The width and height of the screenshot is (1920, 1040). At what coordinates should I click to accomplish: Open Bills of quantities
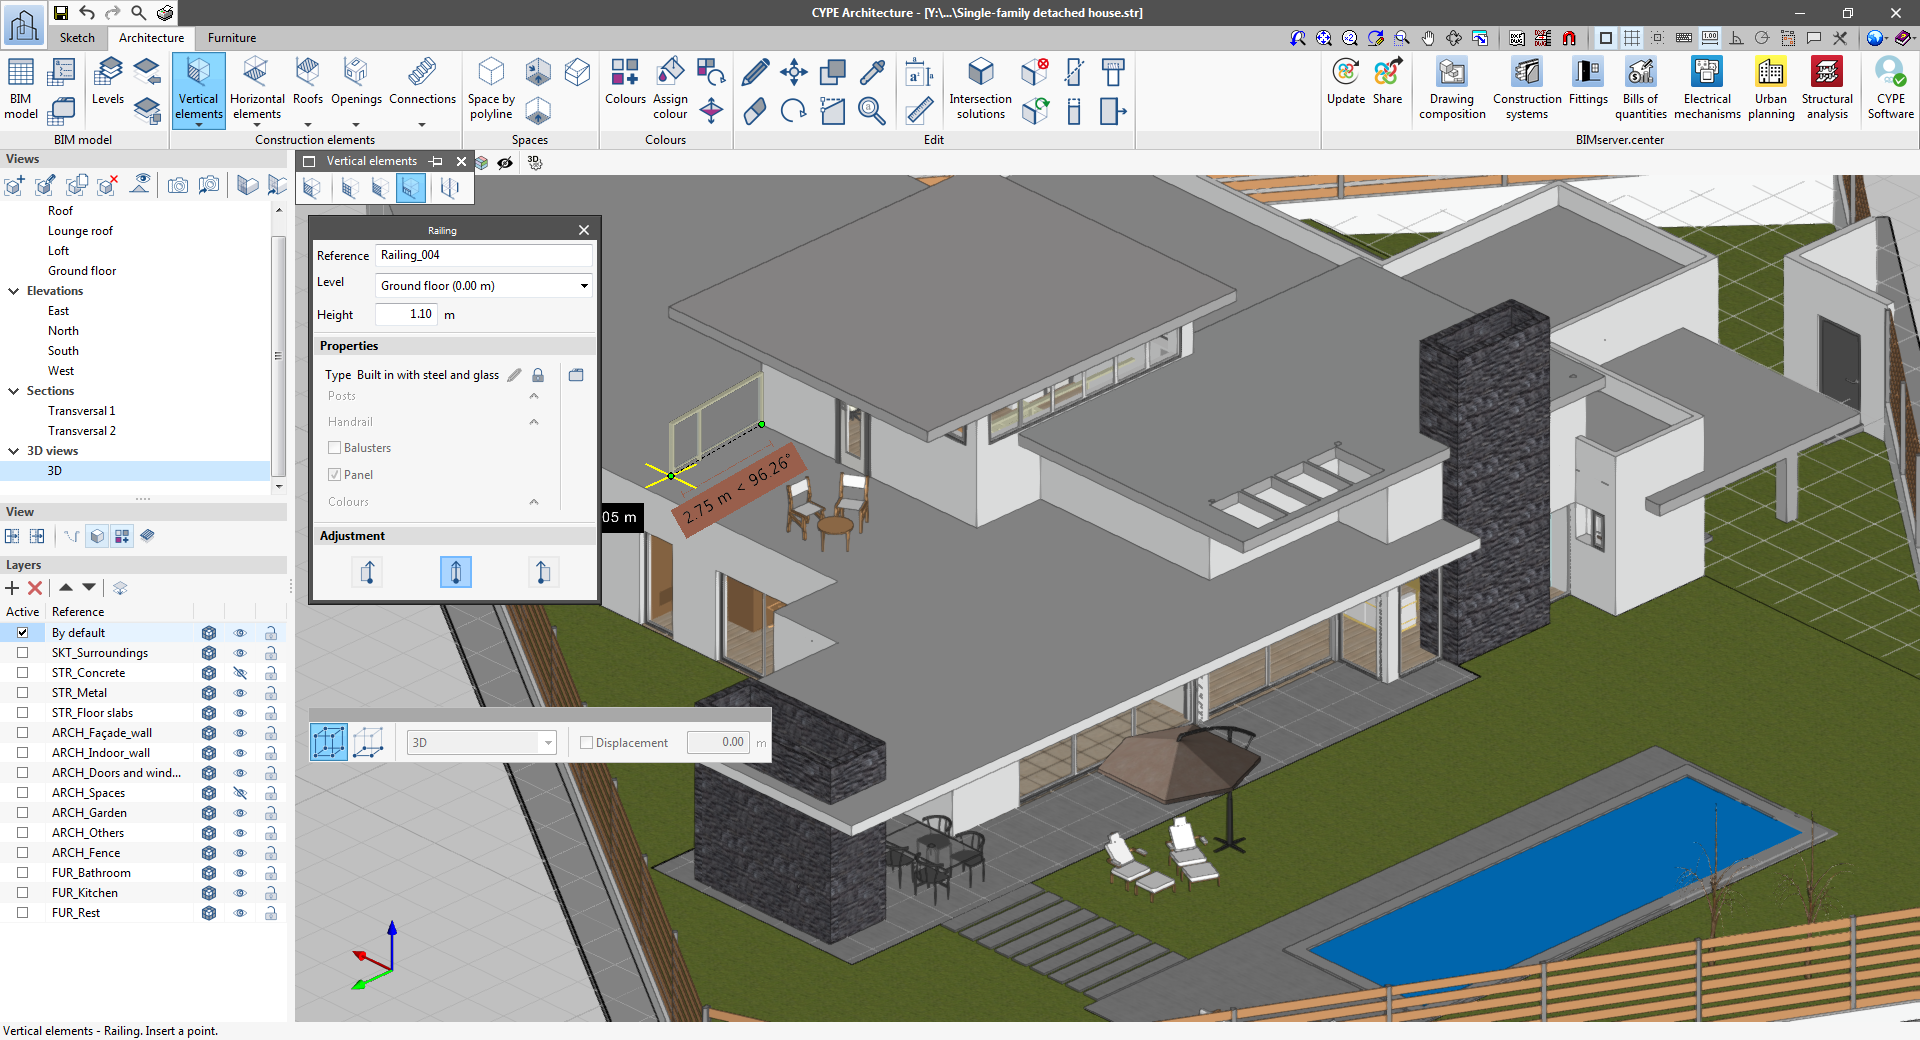click(1640, 90)
